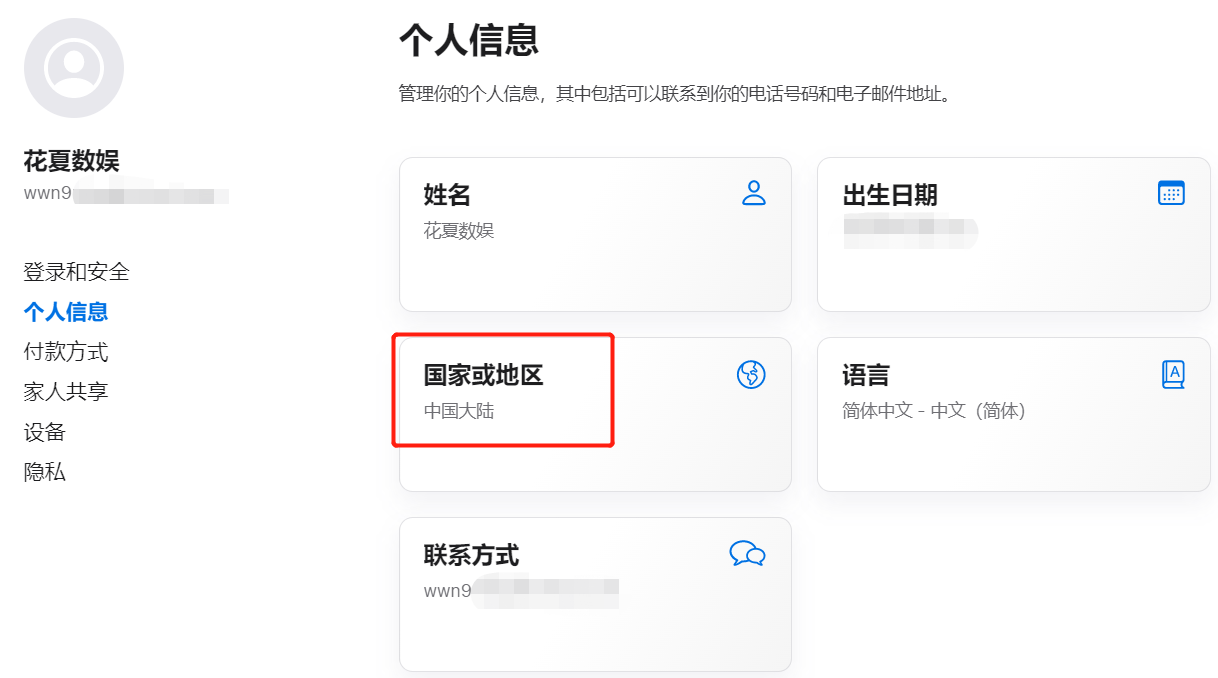Select 个人信息 in sidebar
The image size is (1218, 678).
click(x=66, y=312)
